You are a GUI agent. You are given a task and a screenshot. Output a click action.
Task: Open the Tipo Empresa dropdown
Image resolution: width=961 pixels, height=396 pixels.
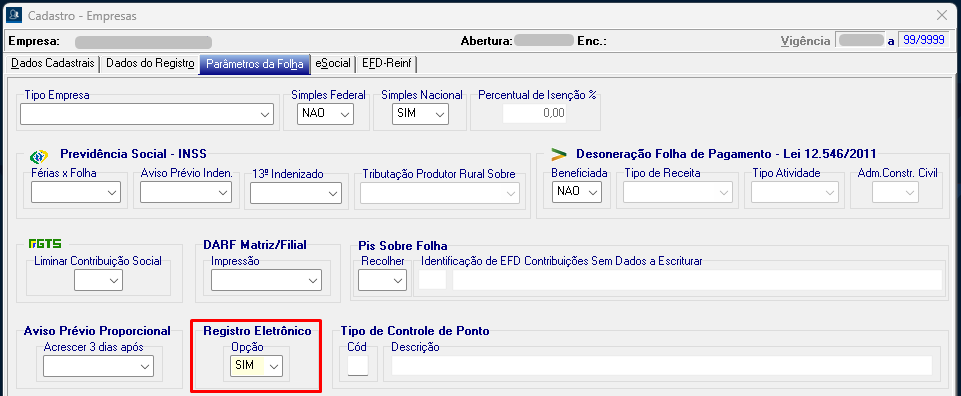click(x=146, y=115)
